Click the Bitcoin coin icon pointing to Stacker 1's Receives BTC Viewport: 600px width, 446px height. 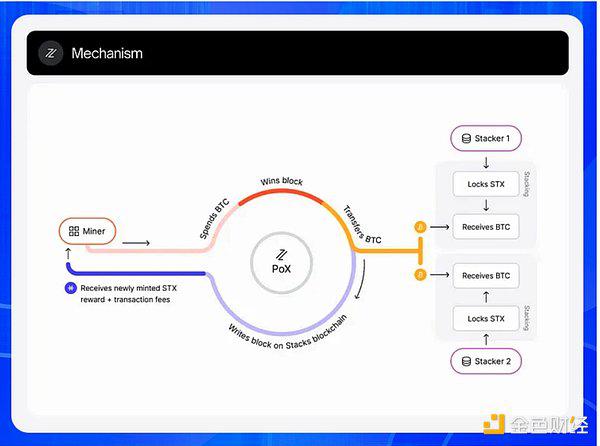(x=420, y=227)
